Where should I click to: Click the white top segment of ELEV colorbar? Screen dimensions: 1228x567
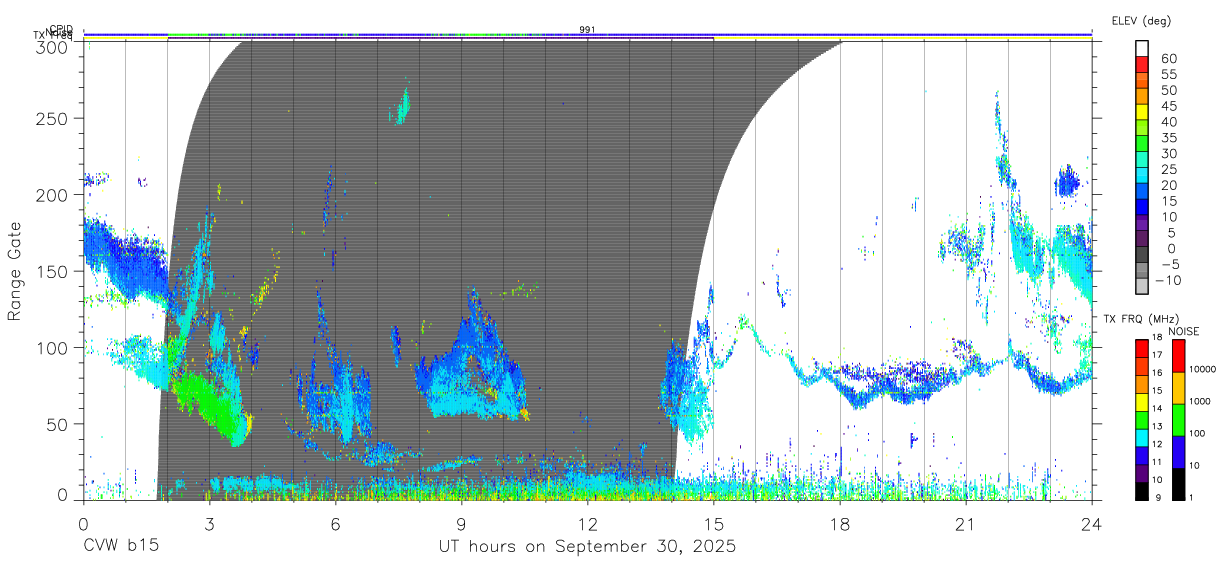(x=1142, y=49)
